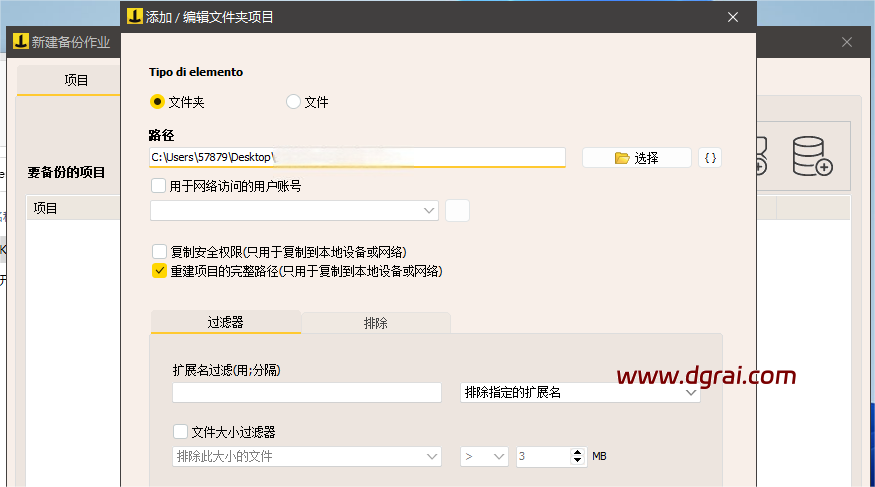The height and width of the screenshot is (487, 875).
Task: Increase the file size MB value
Action: [578, 452]
